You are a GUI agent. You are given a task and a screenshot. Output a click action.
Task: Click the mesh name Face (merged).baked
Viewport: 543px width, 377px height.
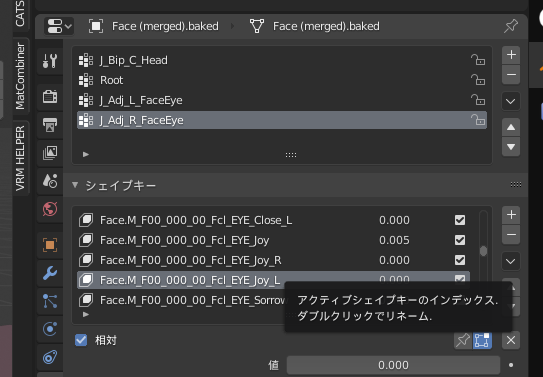click(326, 26)
